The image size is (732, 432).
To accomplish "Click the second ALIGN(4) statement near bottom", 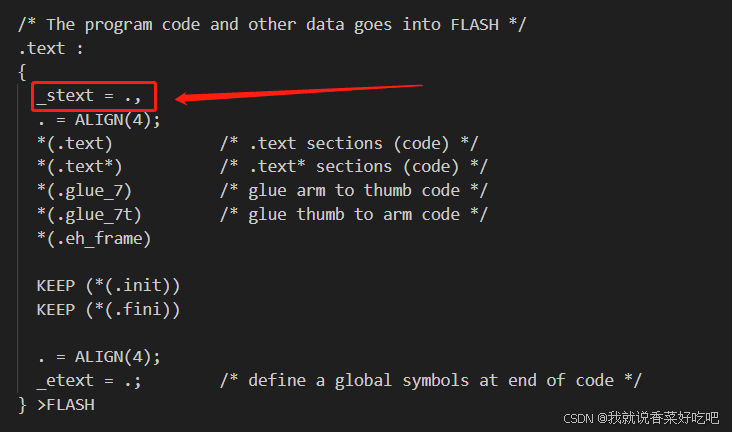I will (99, 357).
